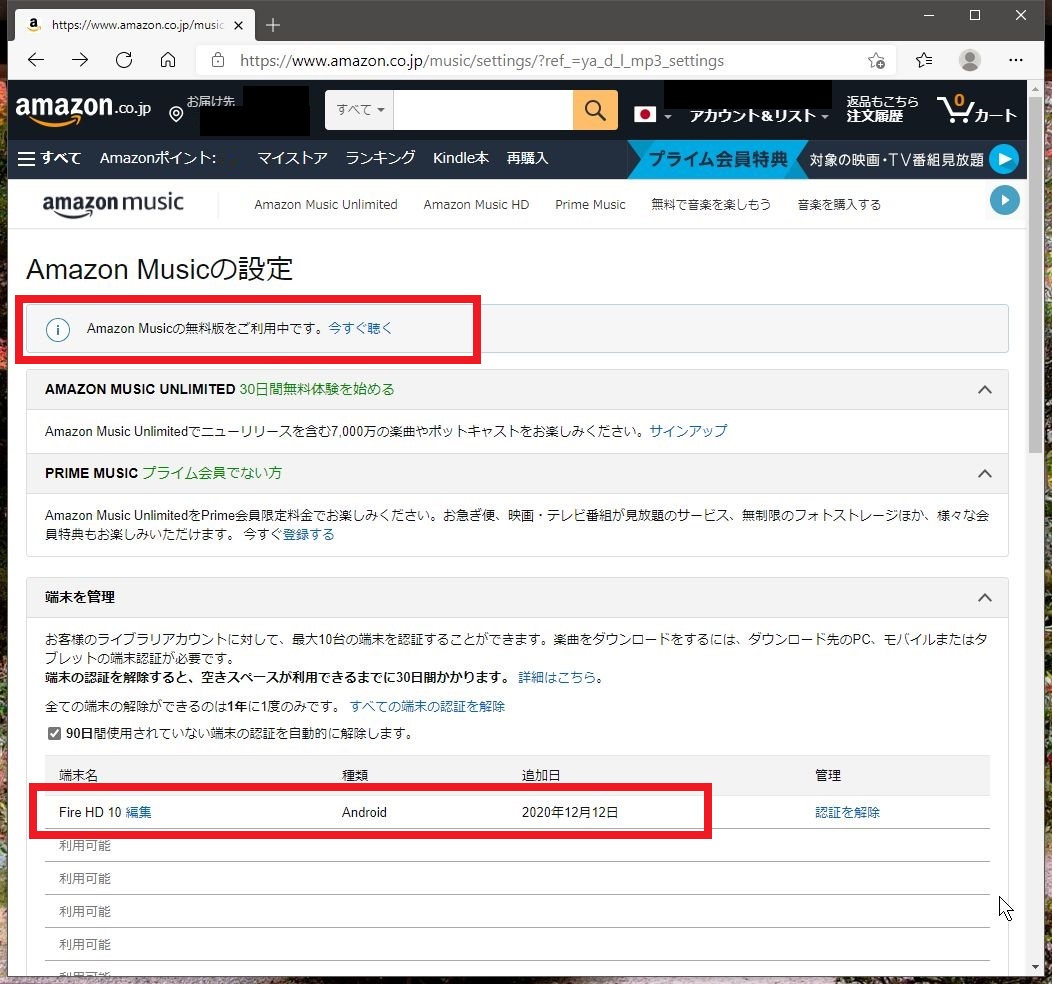The width and height of the screenshot is (1052, 984).
Task: Collapse the Amazon Music Unlimited section
Action: coord(984,390)
